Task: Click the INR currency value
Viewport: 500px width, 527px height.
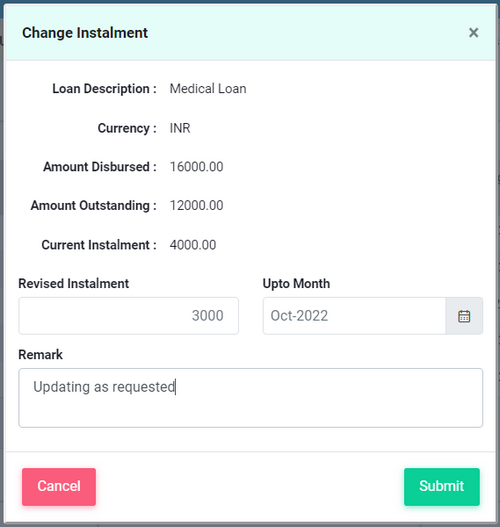Action: click(x=180, y=128)
